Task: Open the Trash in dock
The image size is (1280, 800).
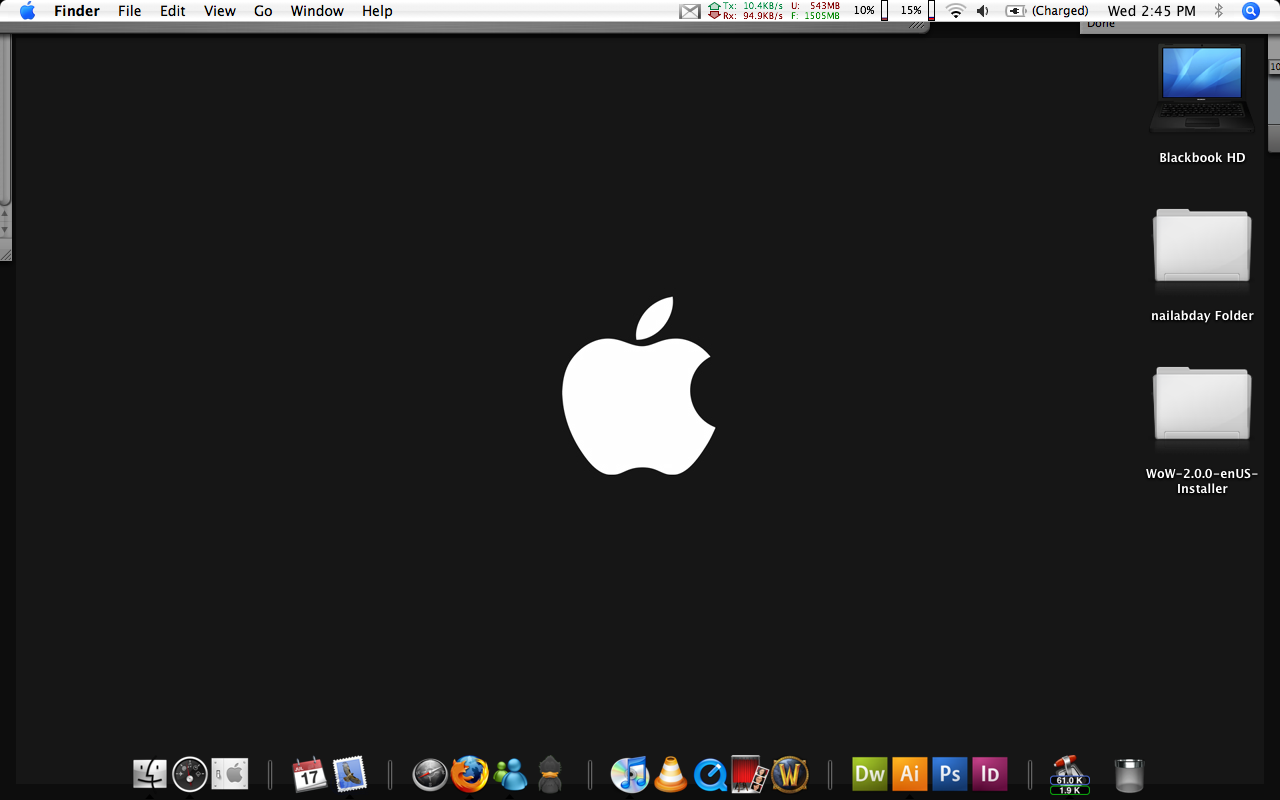Action: [1129, 774]
